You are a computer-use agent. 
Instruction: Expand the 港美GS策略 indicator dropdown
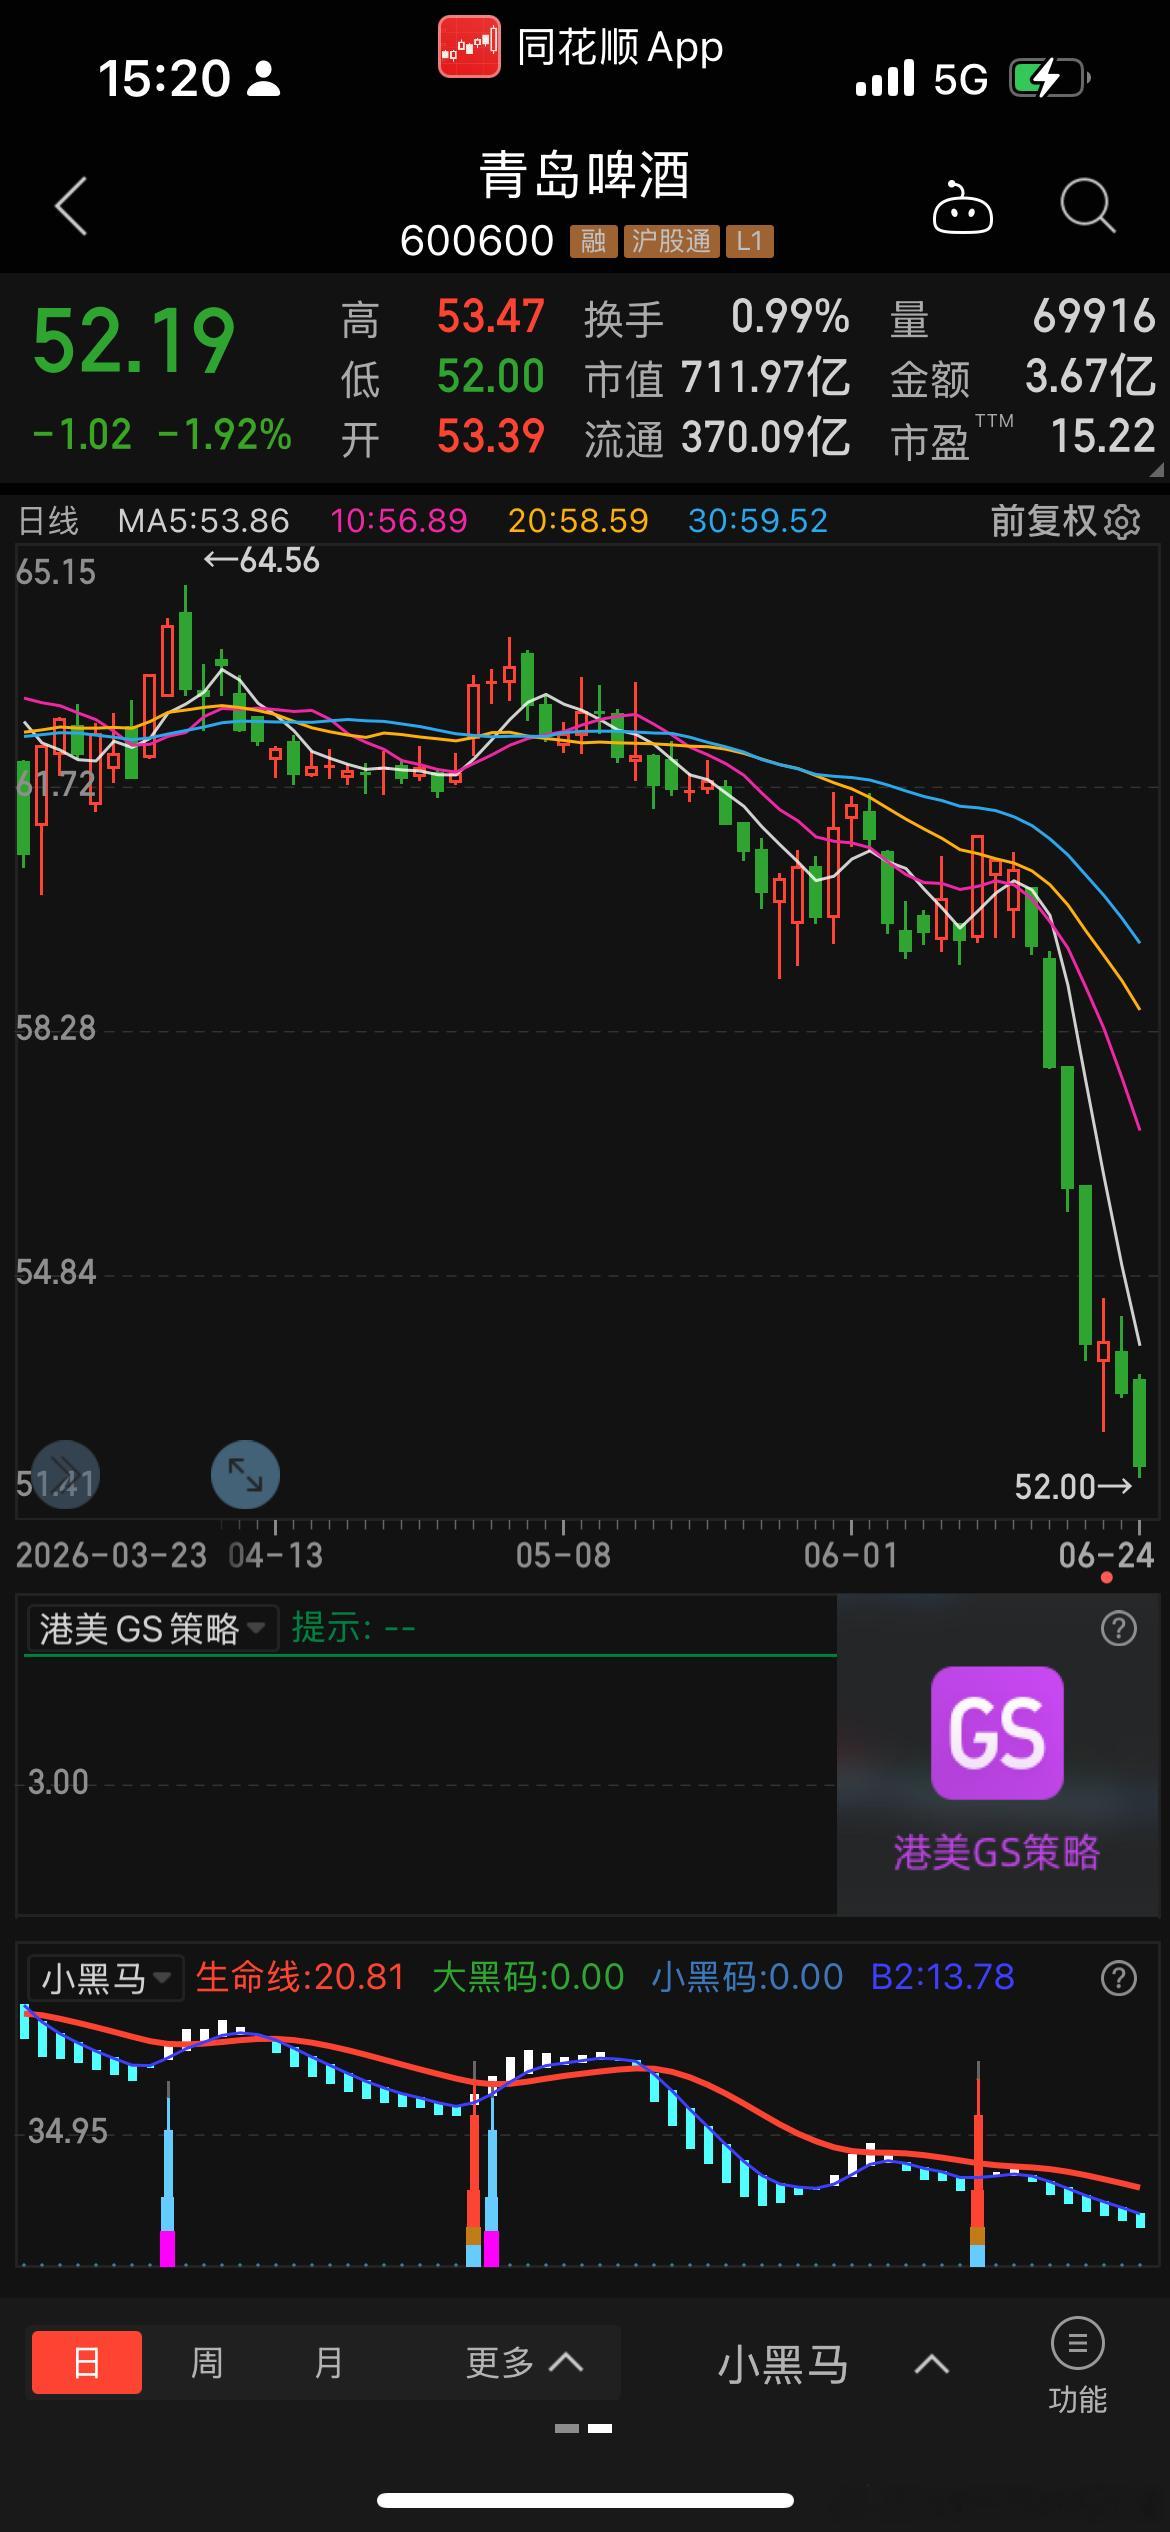(x=152, y=1629)
